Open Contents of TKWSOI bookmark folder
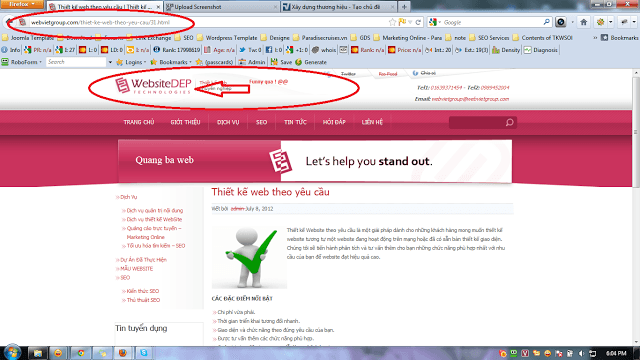This screenshot has width=640, height=360. pos(542,38)
